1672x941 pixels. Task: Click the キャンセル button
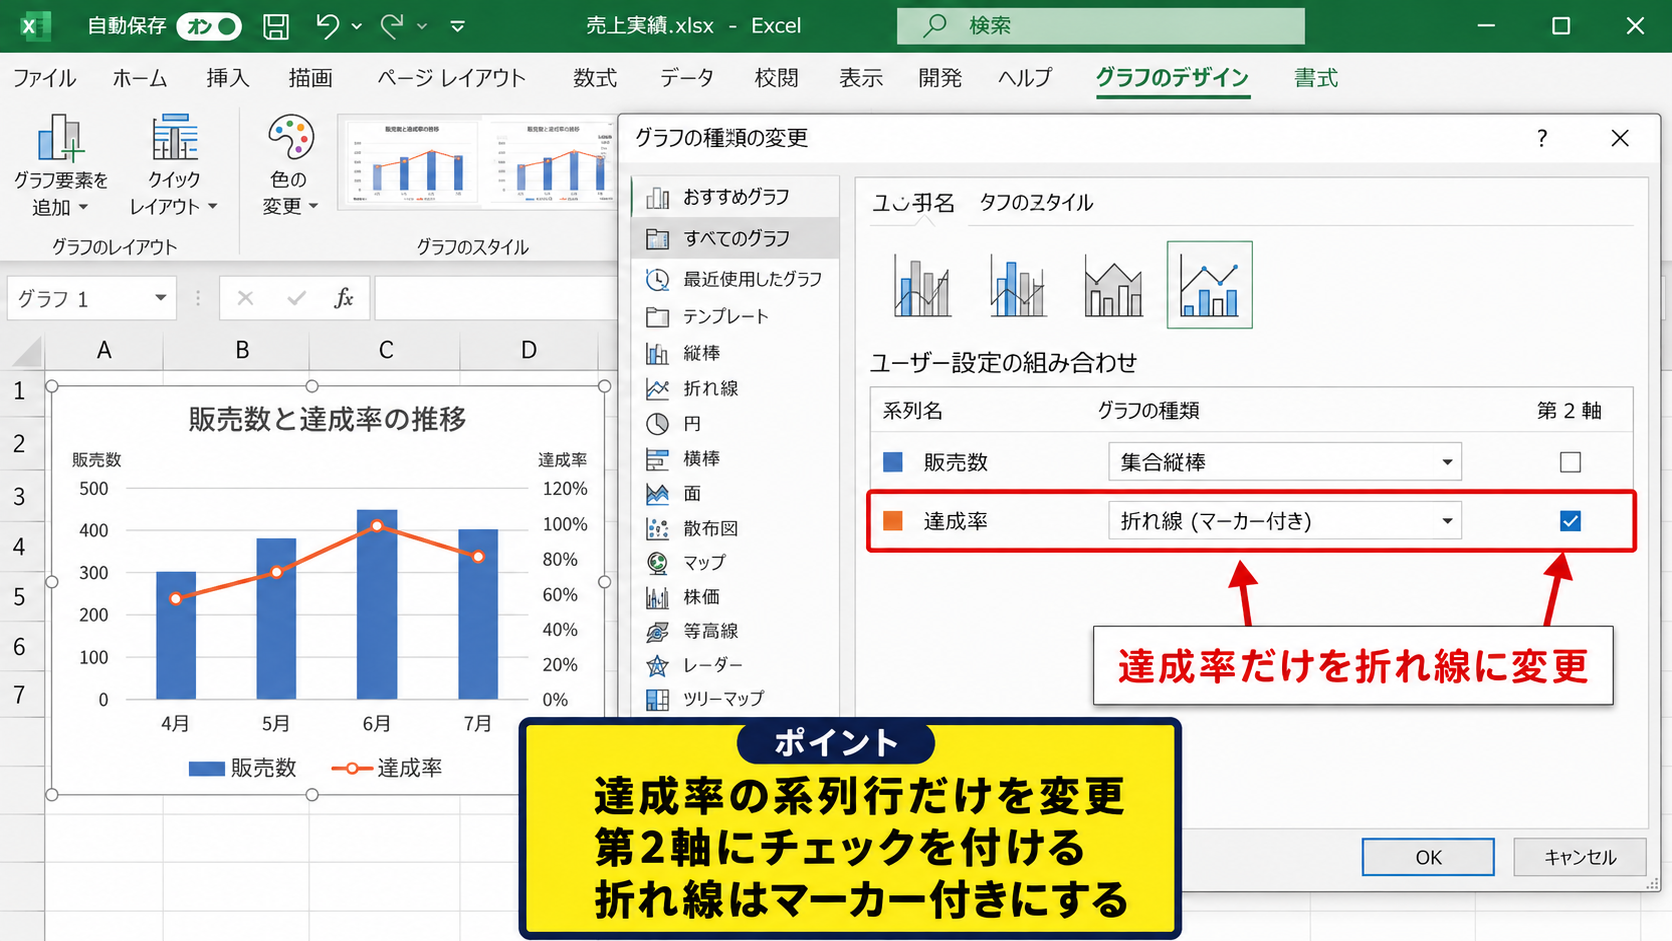pos(1580,857)
